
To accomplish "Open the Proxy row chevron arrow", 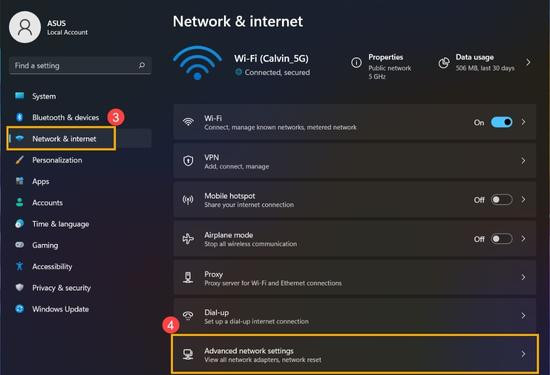I will pyautogui.click(x=523, y=277).
